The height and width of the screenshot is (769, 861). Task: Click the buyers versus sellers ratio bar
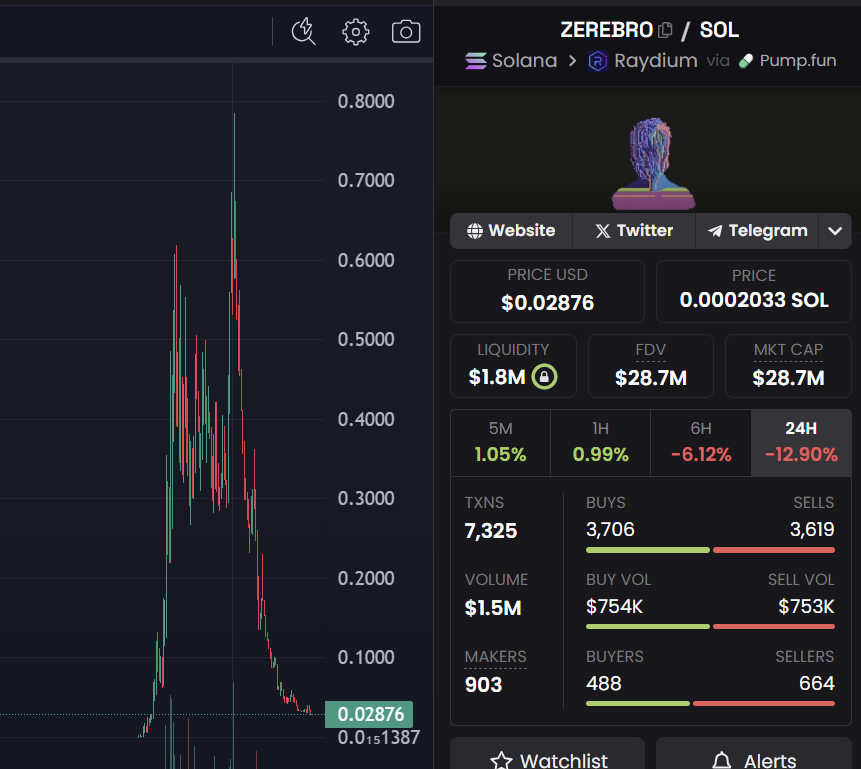click(x=710, y=704)
